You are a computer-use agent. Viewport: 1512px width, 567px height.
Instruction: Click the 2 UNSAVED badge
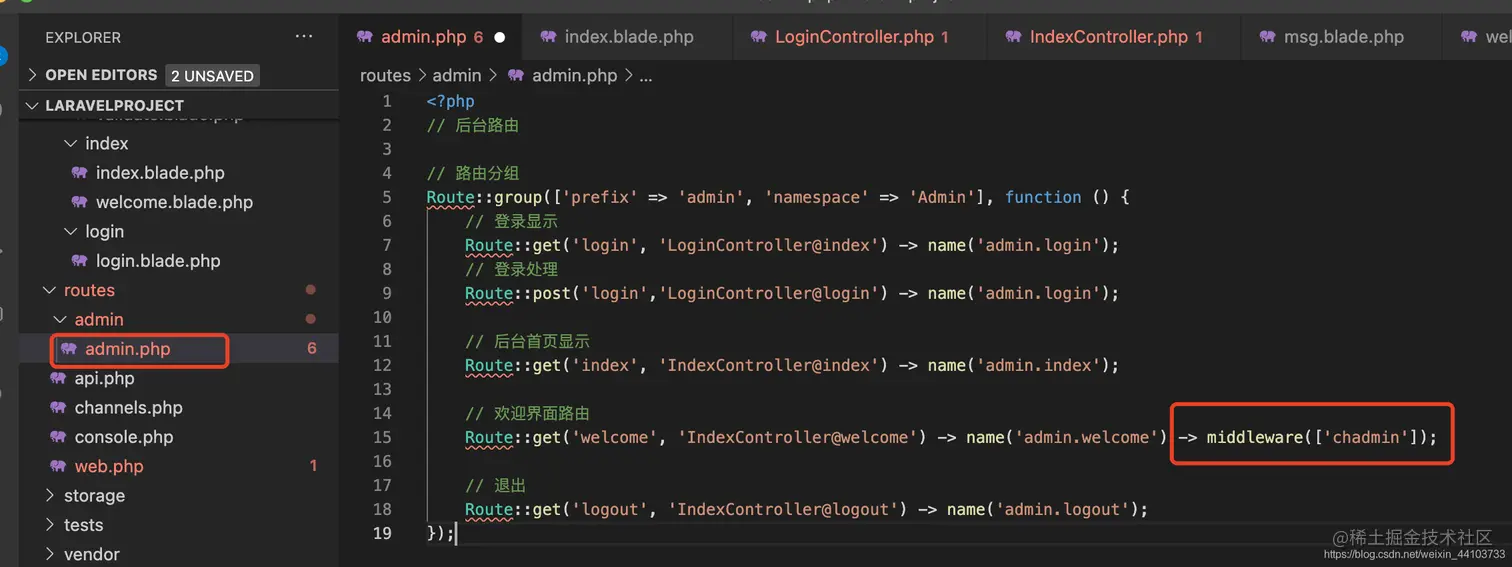[212, 76]
